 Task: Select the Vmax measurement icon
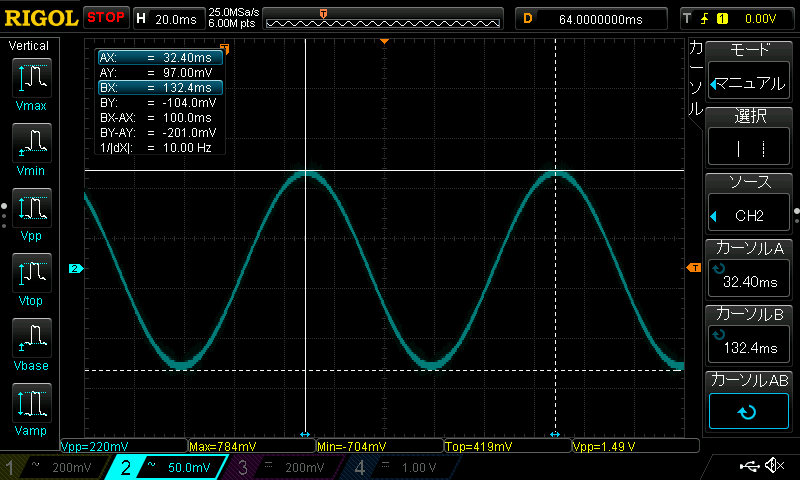point(32,78)
